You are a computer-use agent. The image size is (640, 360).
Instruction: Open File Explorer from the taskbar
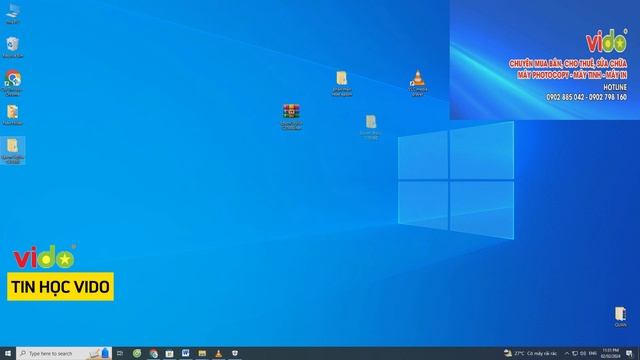coord(202,353)
